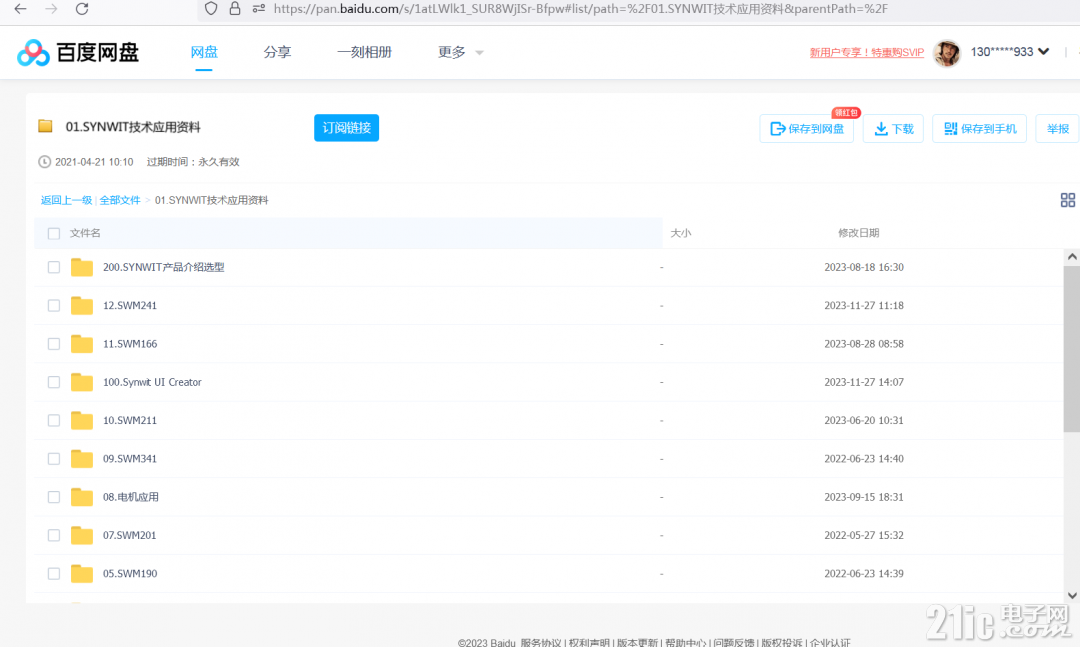This screenshot has width=1080, height=647.
Task: Click the scrollbar down arrow
Action: point(1072,595)
